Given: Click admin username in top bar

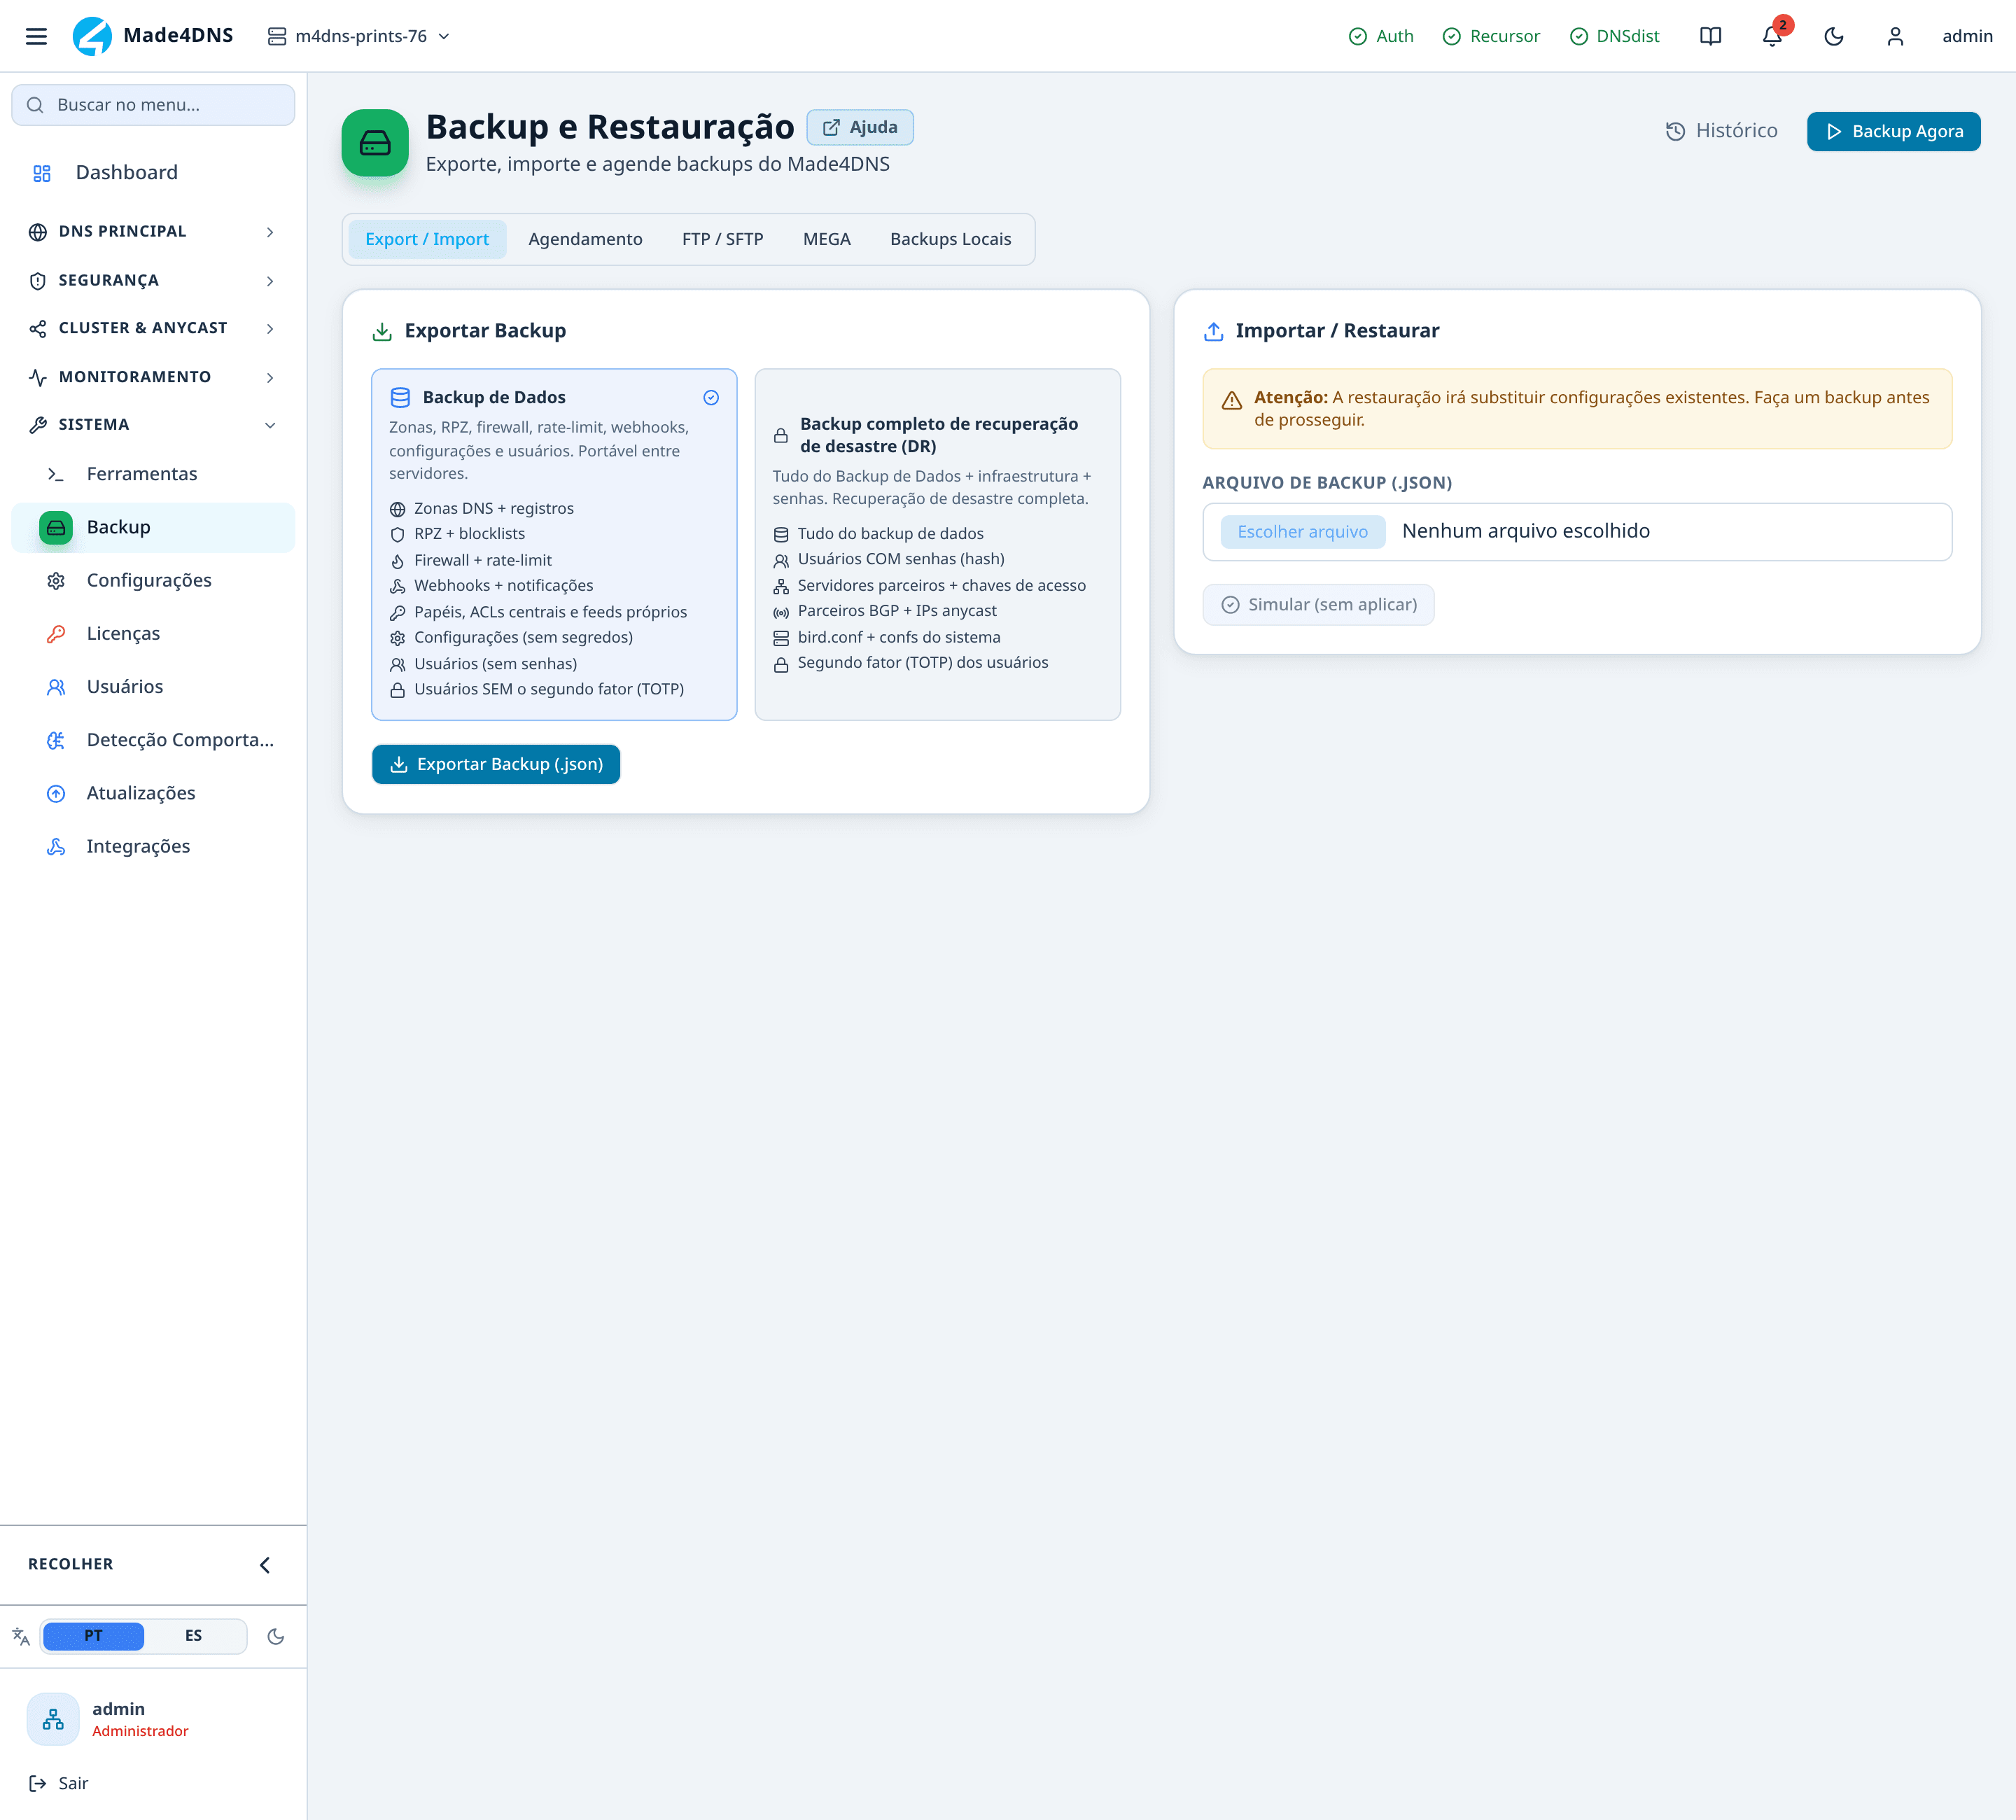Looking at the screenshot, I should [x=1967, y=36].
